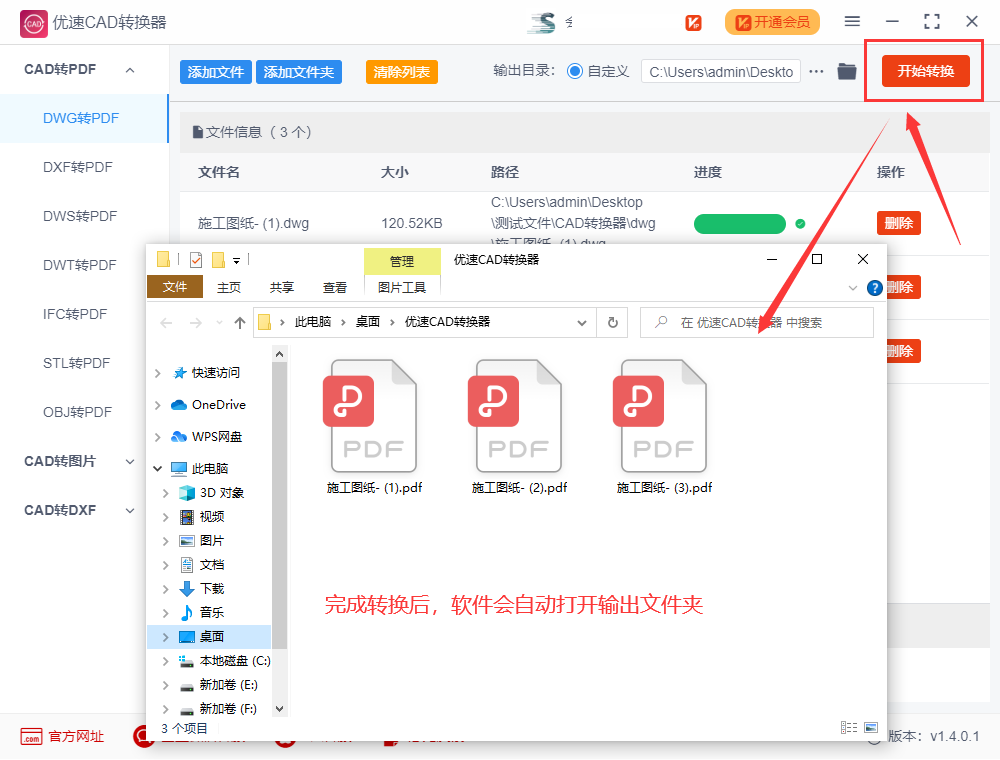Image resolution: width=1000 pixels, height=760 pixels.
Task: Click 120.52KB size cell
Action: pos(411,224)
